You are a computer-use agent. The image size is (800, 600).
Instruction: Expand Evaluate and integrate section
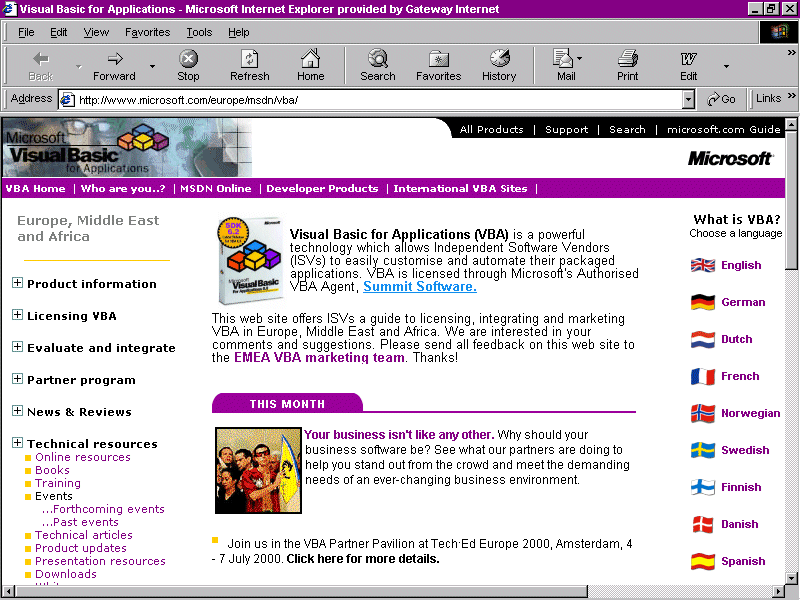click(17, 347)
